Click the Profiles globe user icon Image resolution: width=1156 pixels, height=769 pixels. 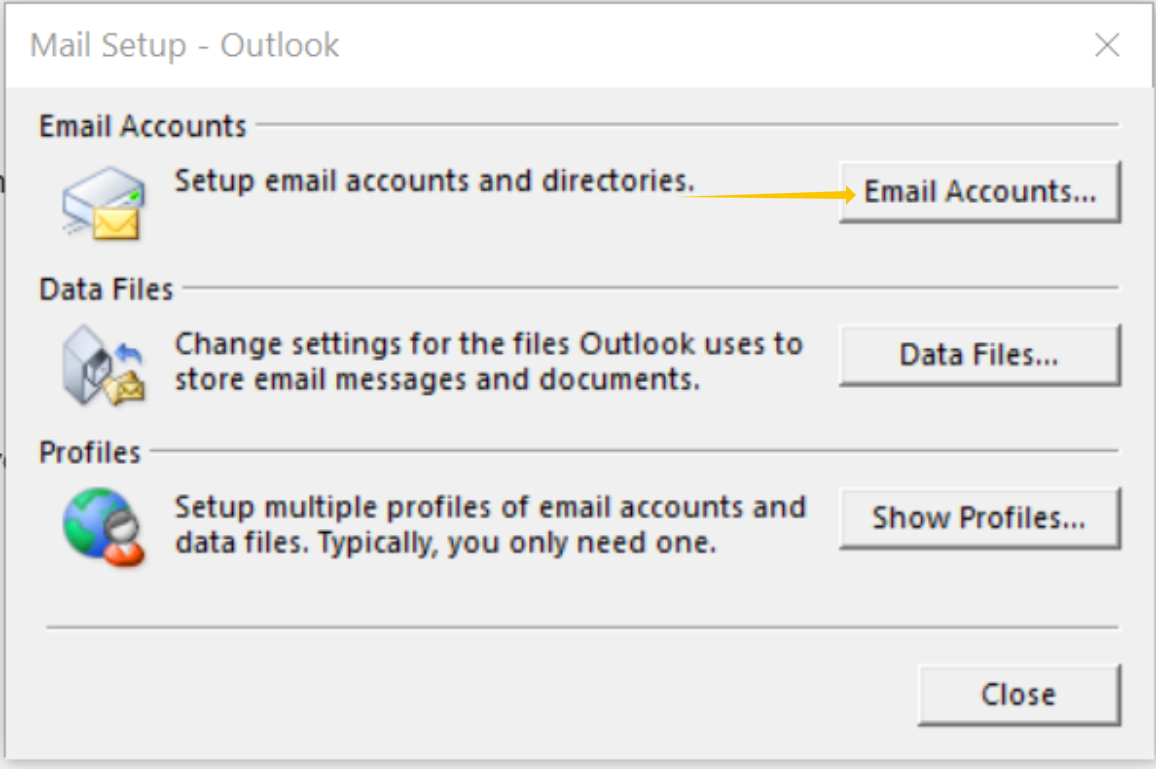click(103, 527)
